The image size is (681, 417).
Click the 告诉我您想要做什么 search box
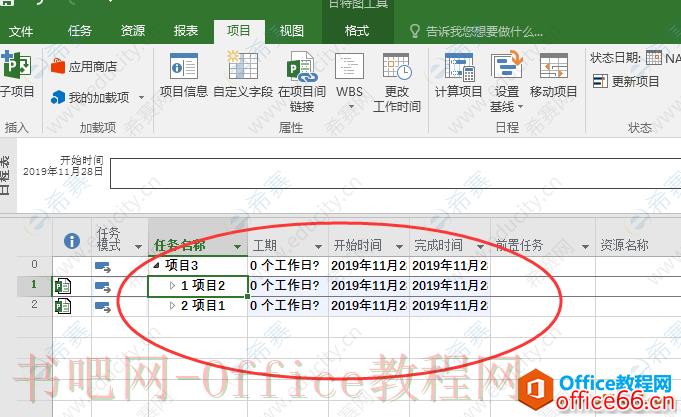pyautogui.click(x=476, y=31)
